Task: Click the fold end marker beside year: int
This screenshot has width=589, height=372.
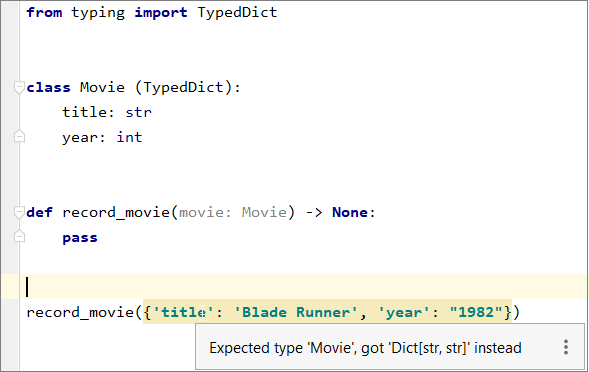Action: (19, 136)
